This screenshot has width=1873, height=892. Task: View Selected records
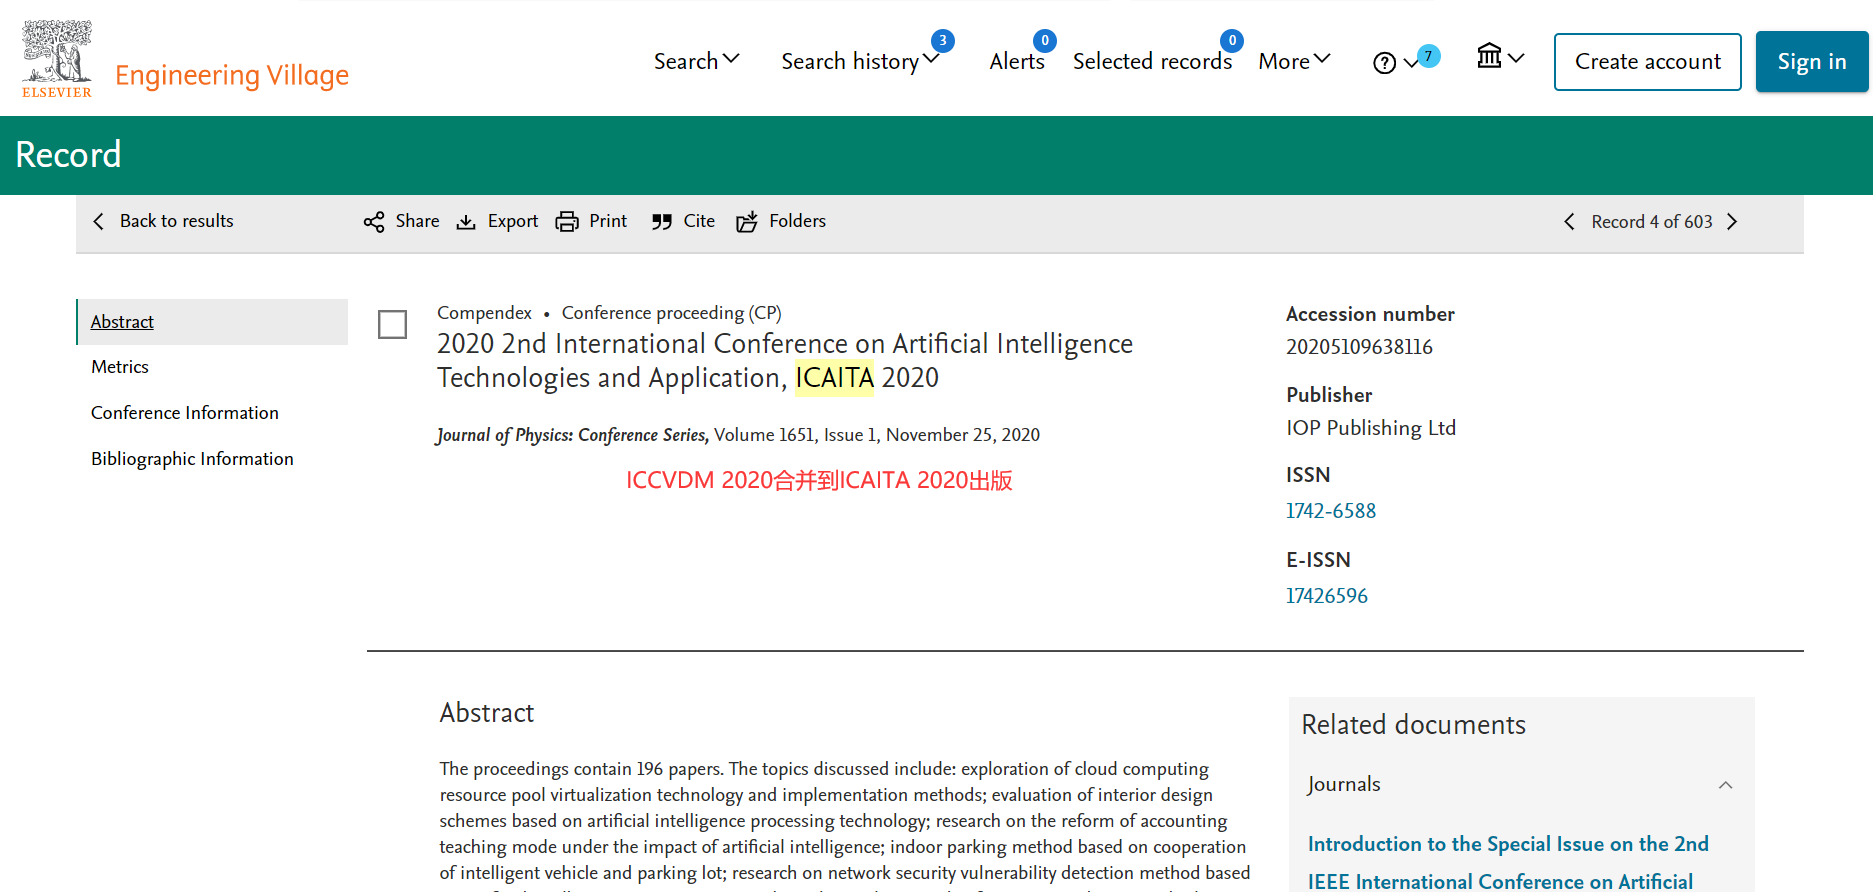tap(1152, 61)
